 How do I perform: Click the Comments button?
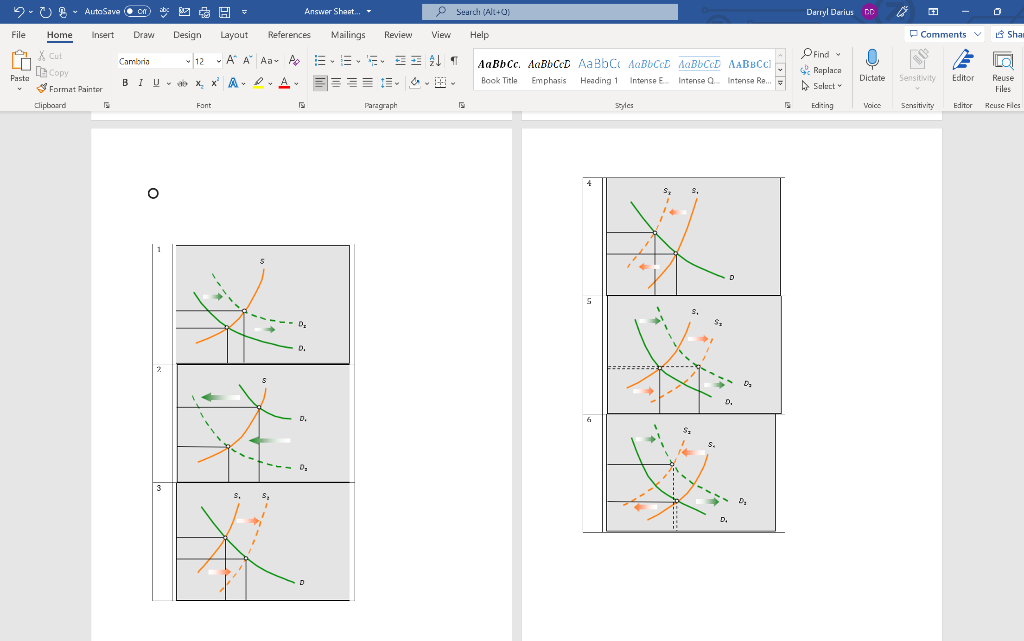944,34
